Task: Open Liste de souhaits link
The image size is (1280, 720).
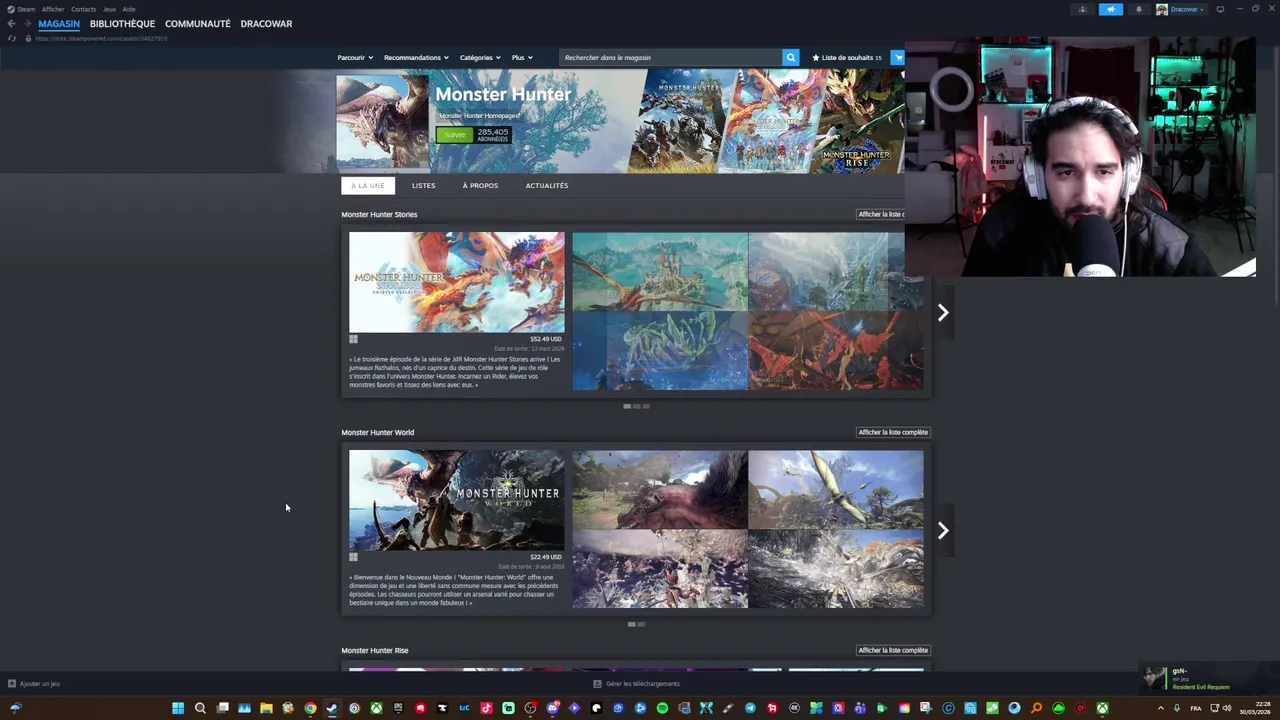Action: pos(847,57)
